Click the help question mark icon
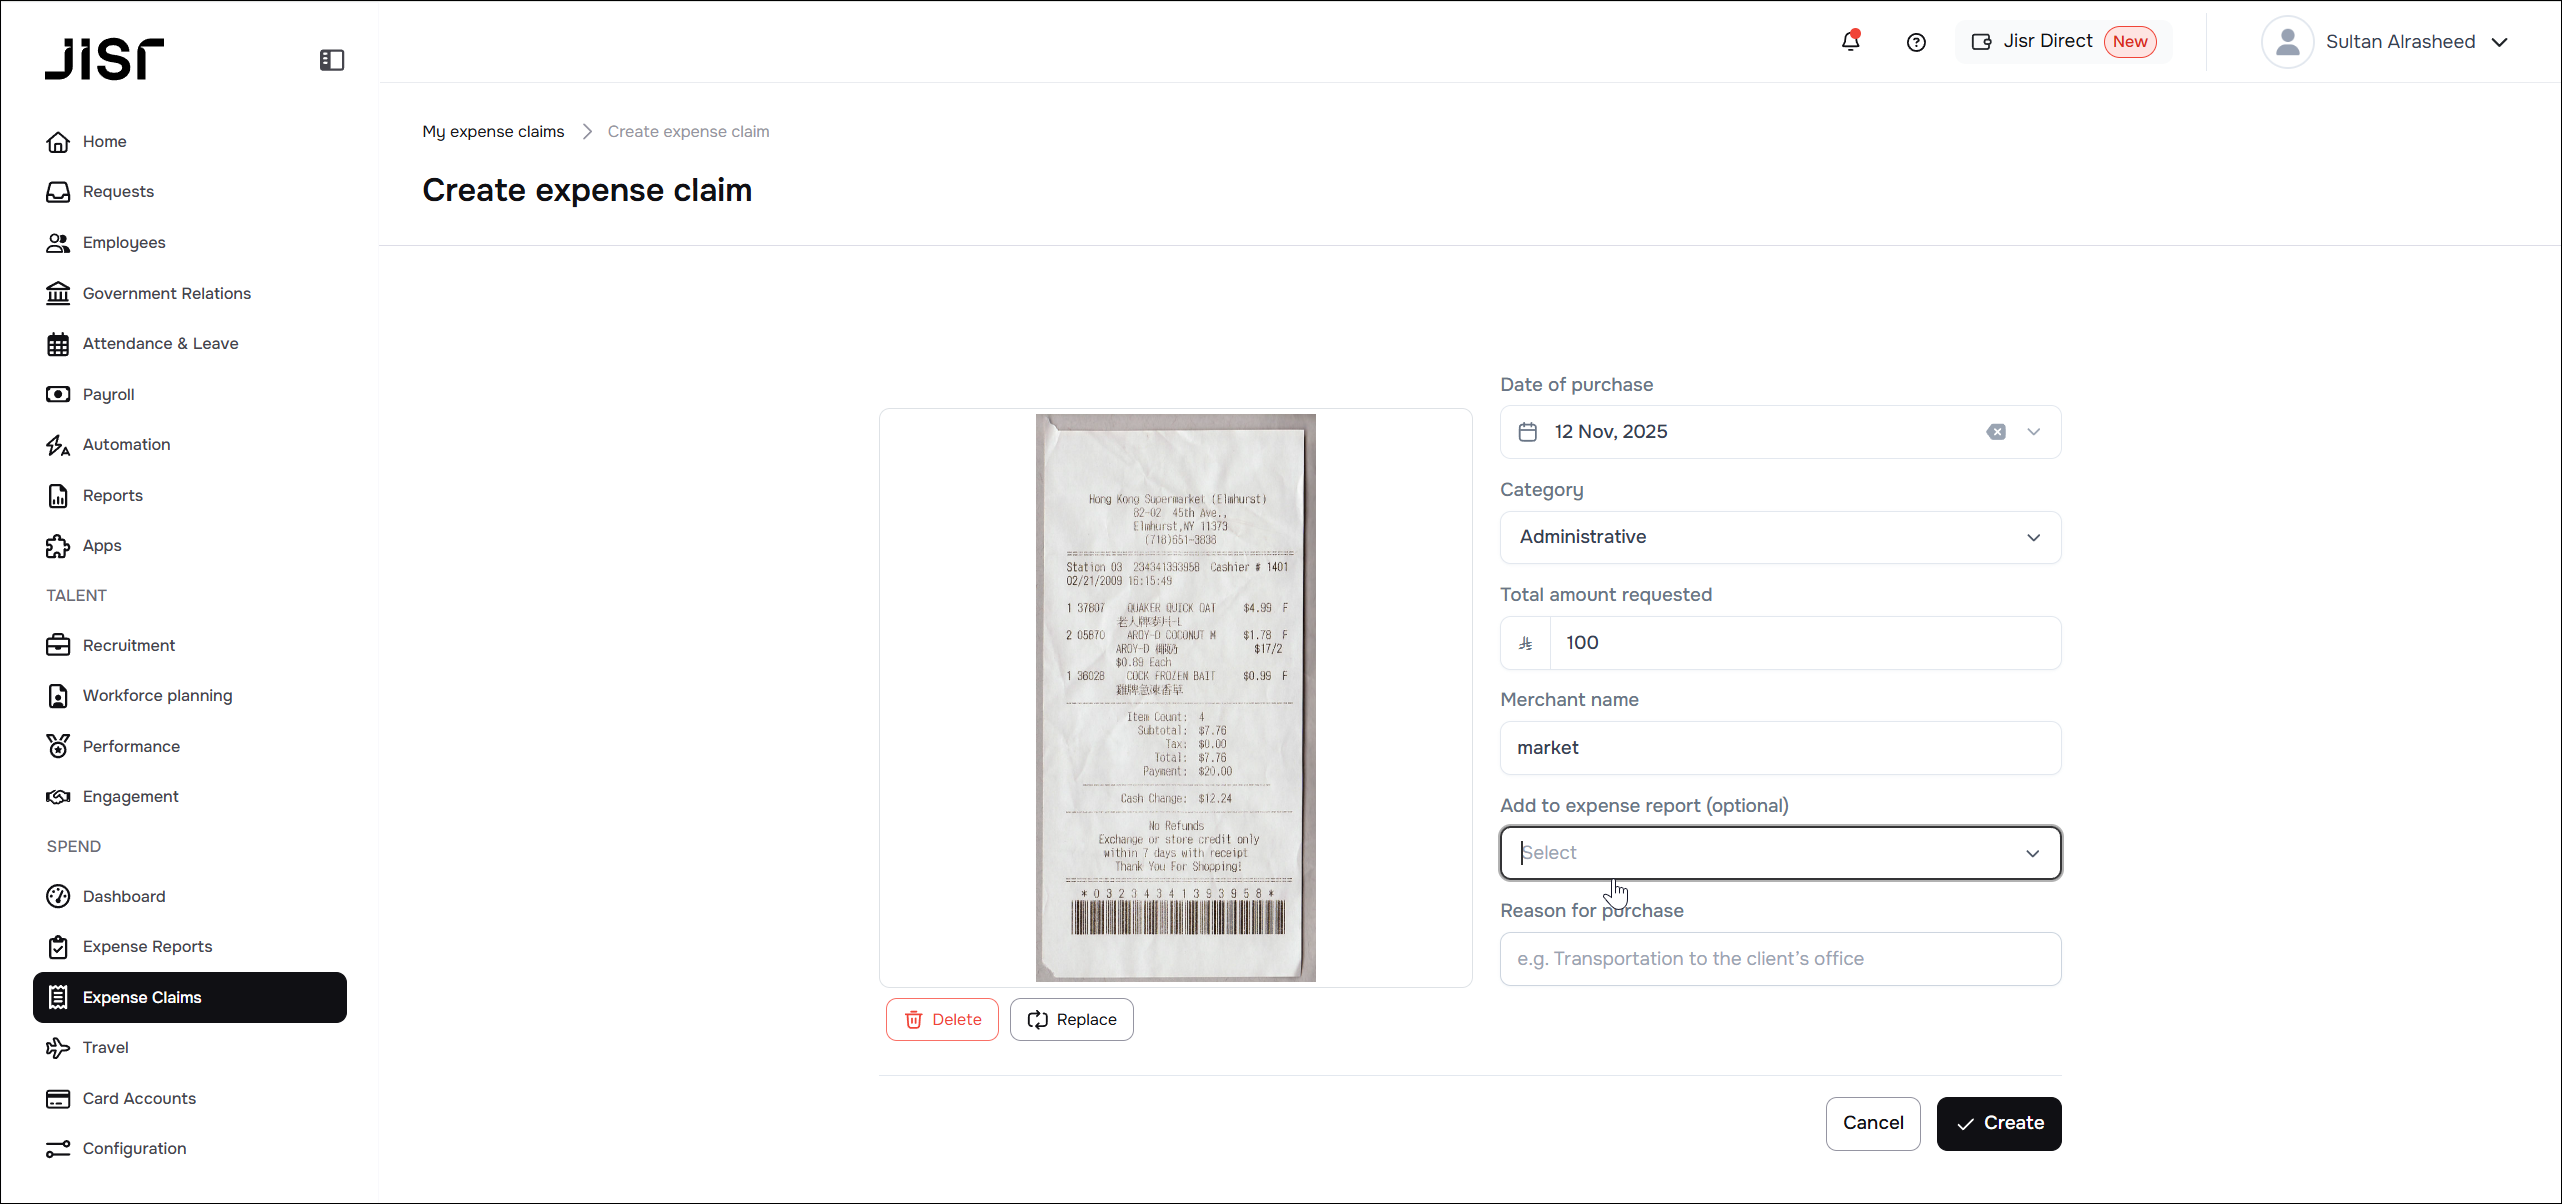 (x=1915, y=42)
